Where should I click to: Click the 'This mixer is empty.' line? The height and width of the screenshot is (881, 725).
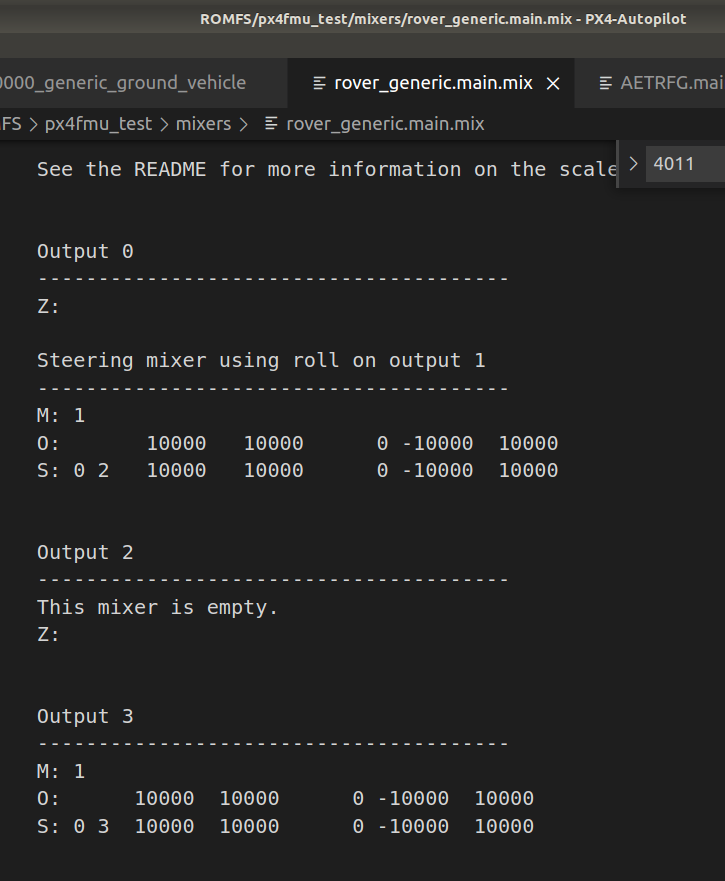tap(158, 607)
